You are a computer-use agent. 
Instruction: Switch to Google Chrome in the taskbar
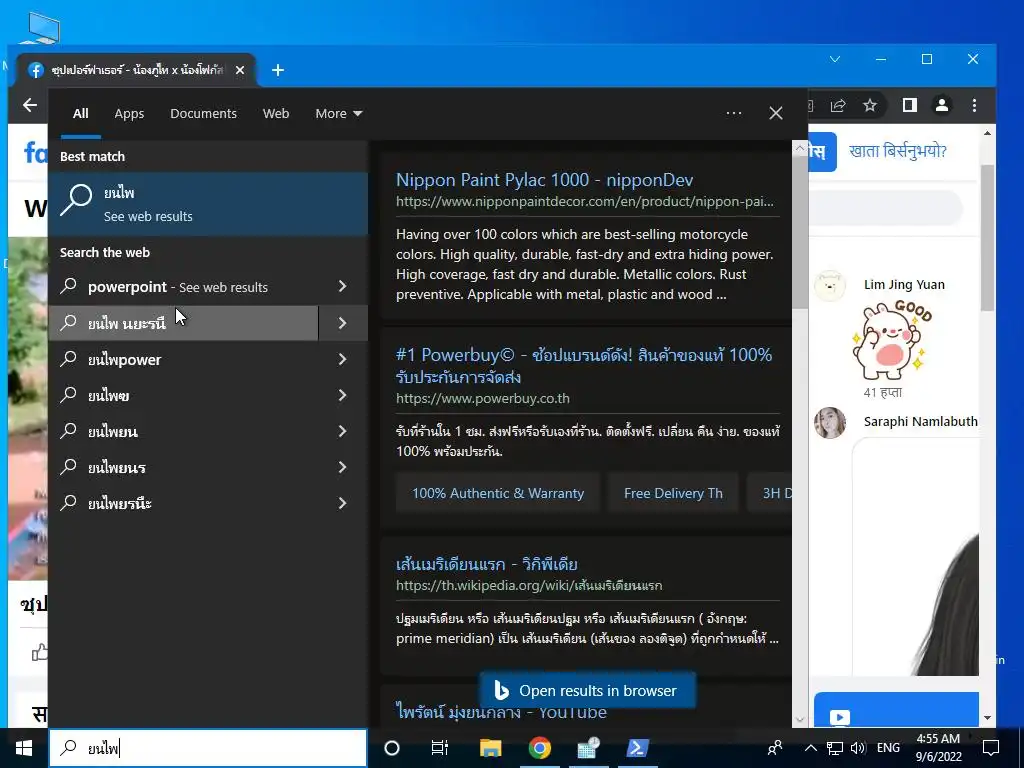coord(539,748)
